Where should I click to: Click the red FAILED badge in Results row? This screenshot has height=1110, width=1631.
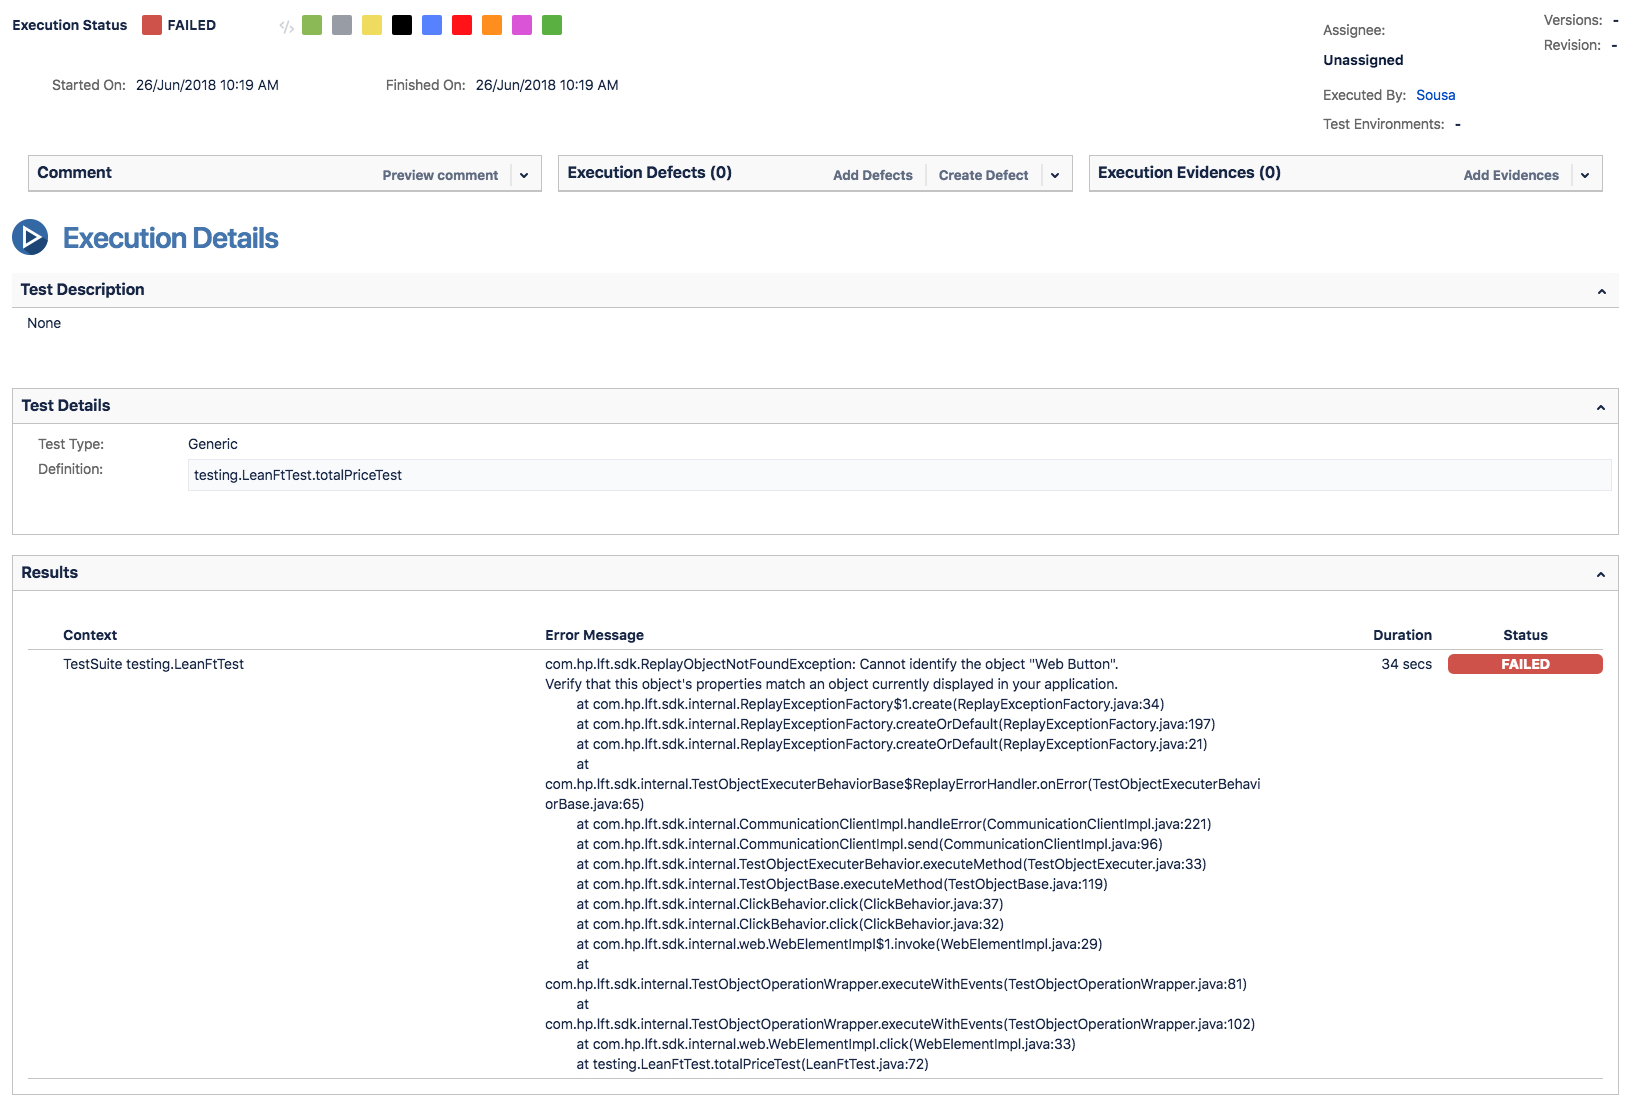(1525, 664)
